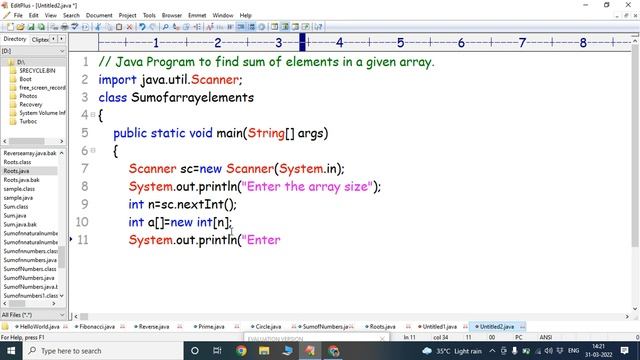
Task: Select the Turboc folder in directory tree
Action: [x=28, y=121]
